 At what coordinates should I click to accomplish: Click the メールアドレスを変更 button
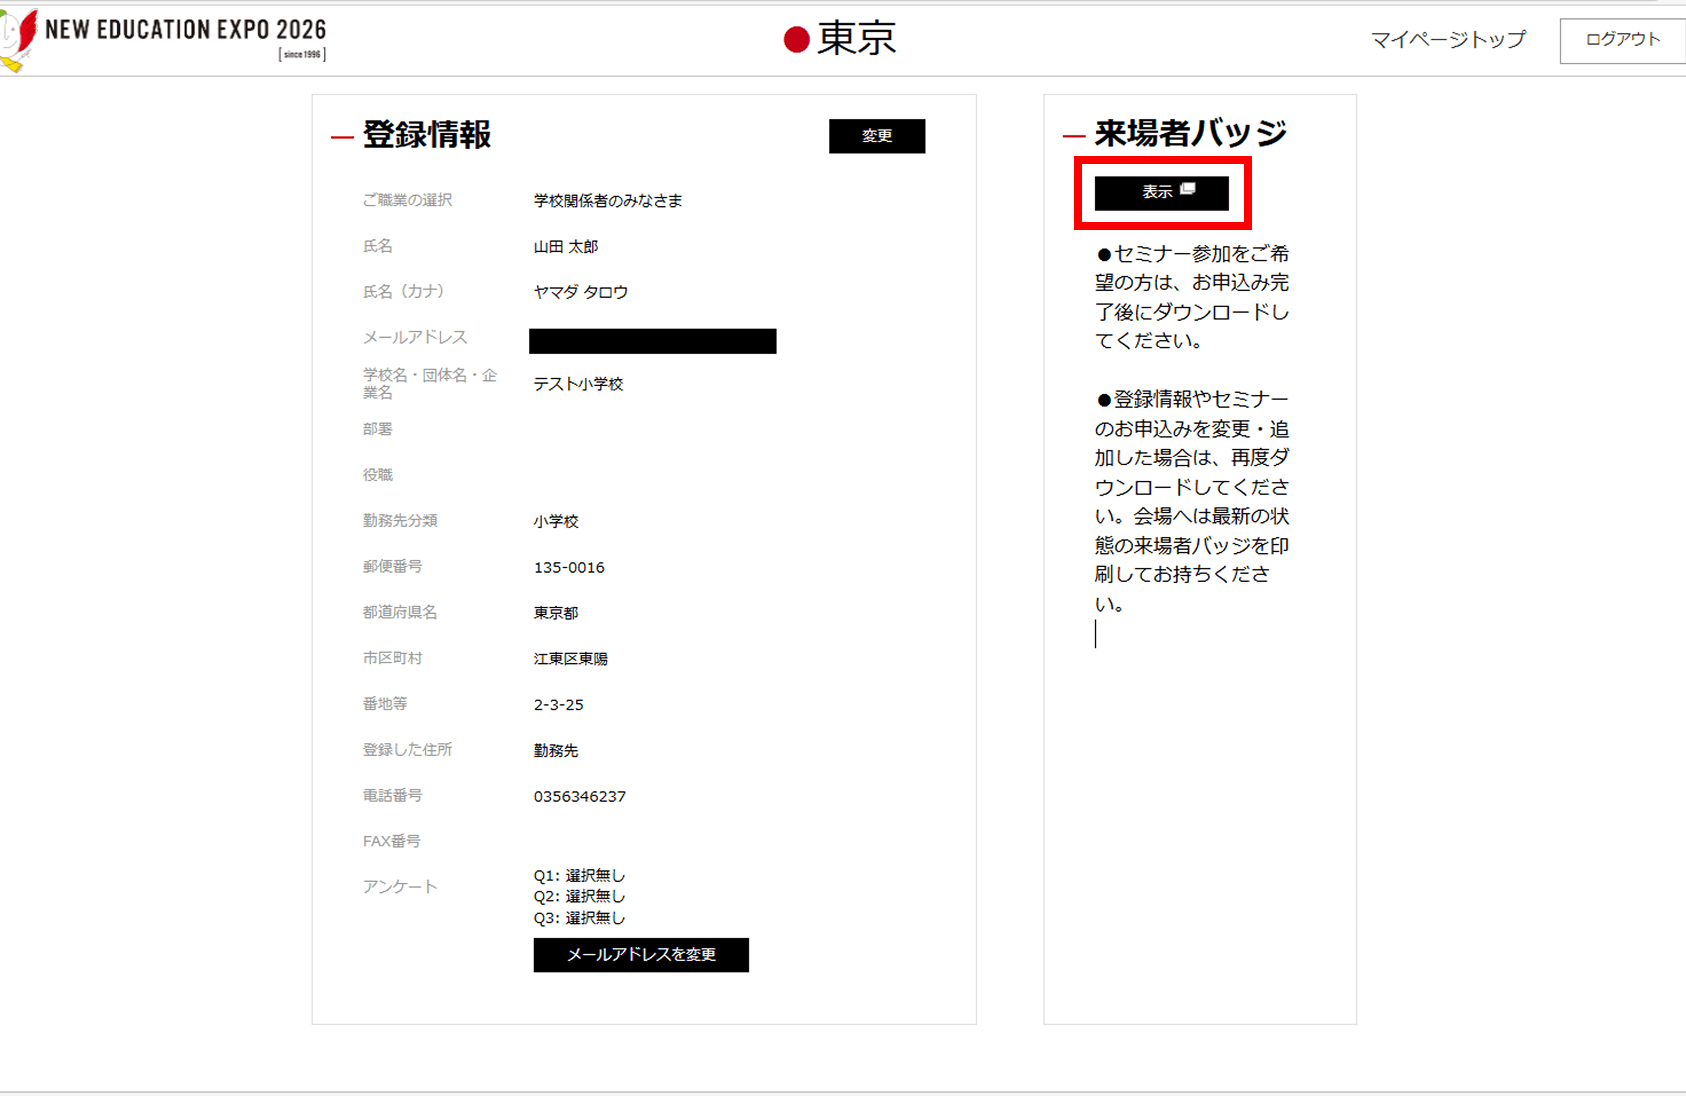click(x=640, y=955)
